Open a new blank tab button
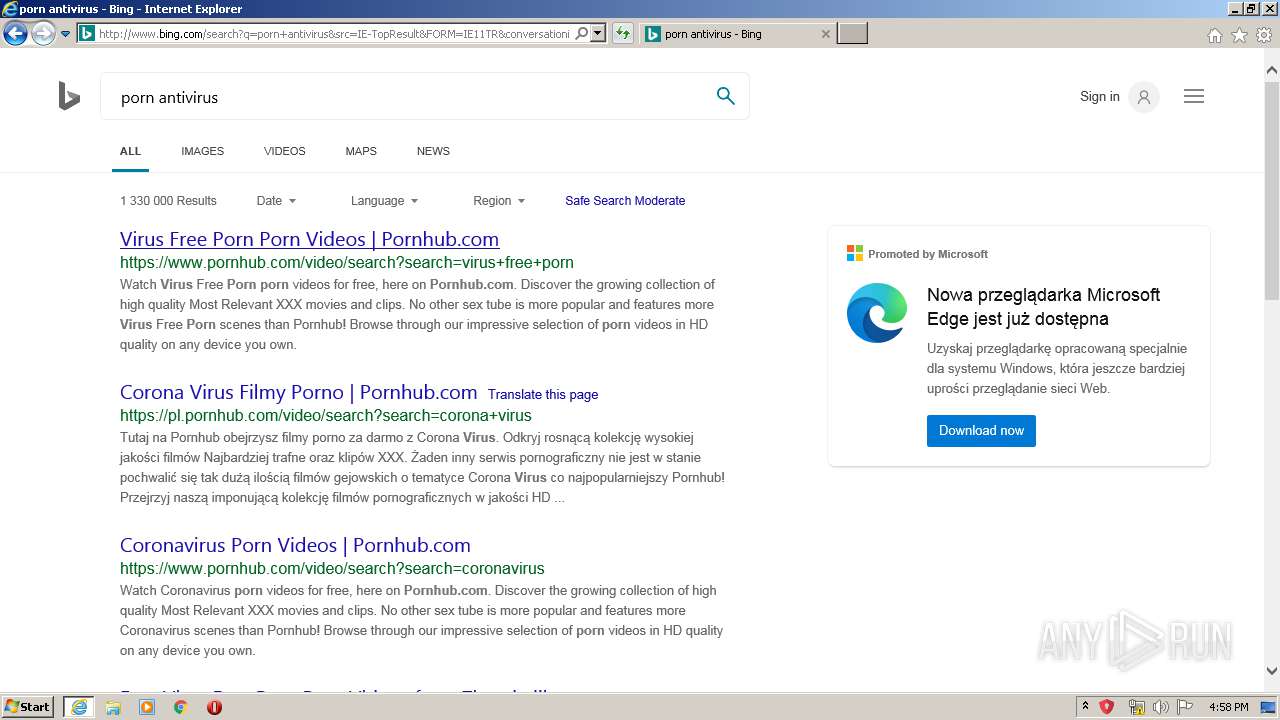The width and height of the screenshot is (1280, 720). point(852,34)
